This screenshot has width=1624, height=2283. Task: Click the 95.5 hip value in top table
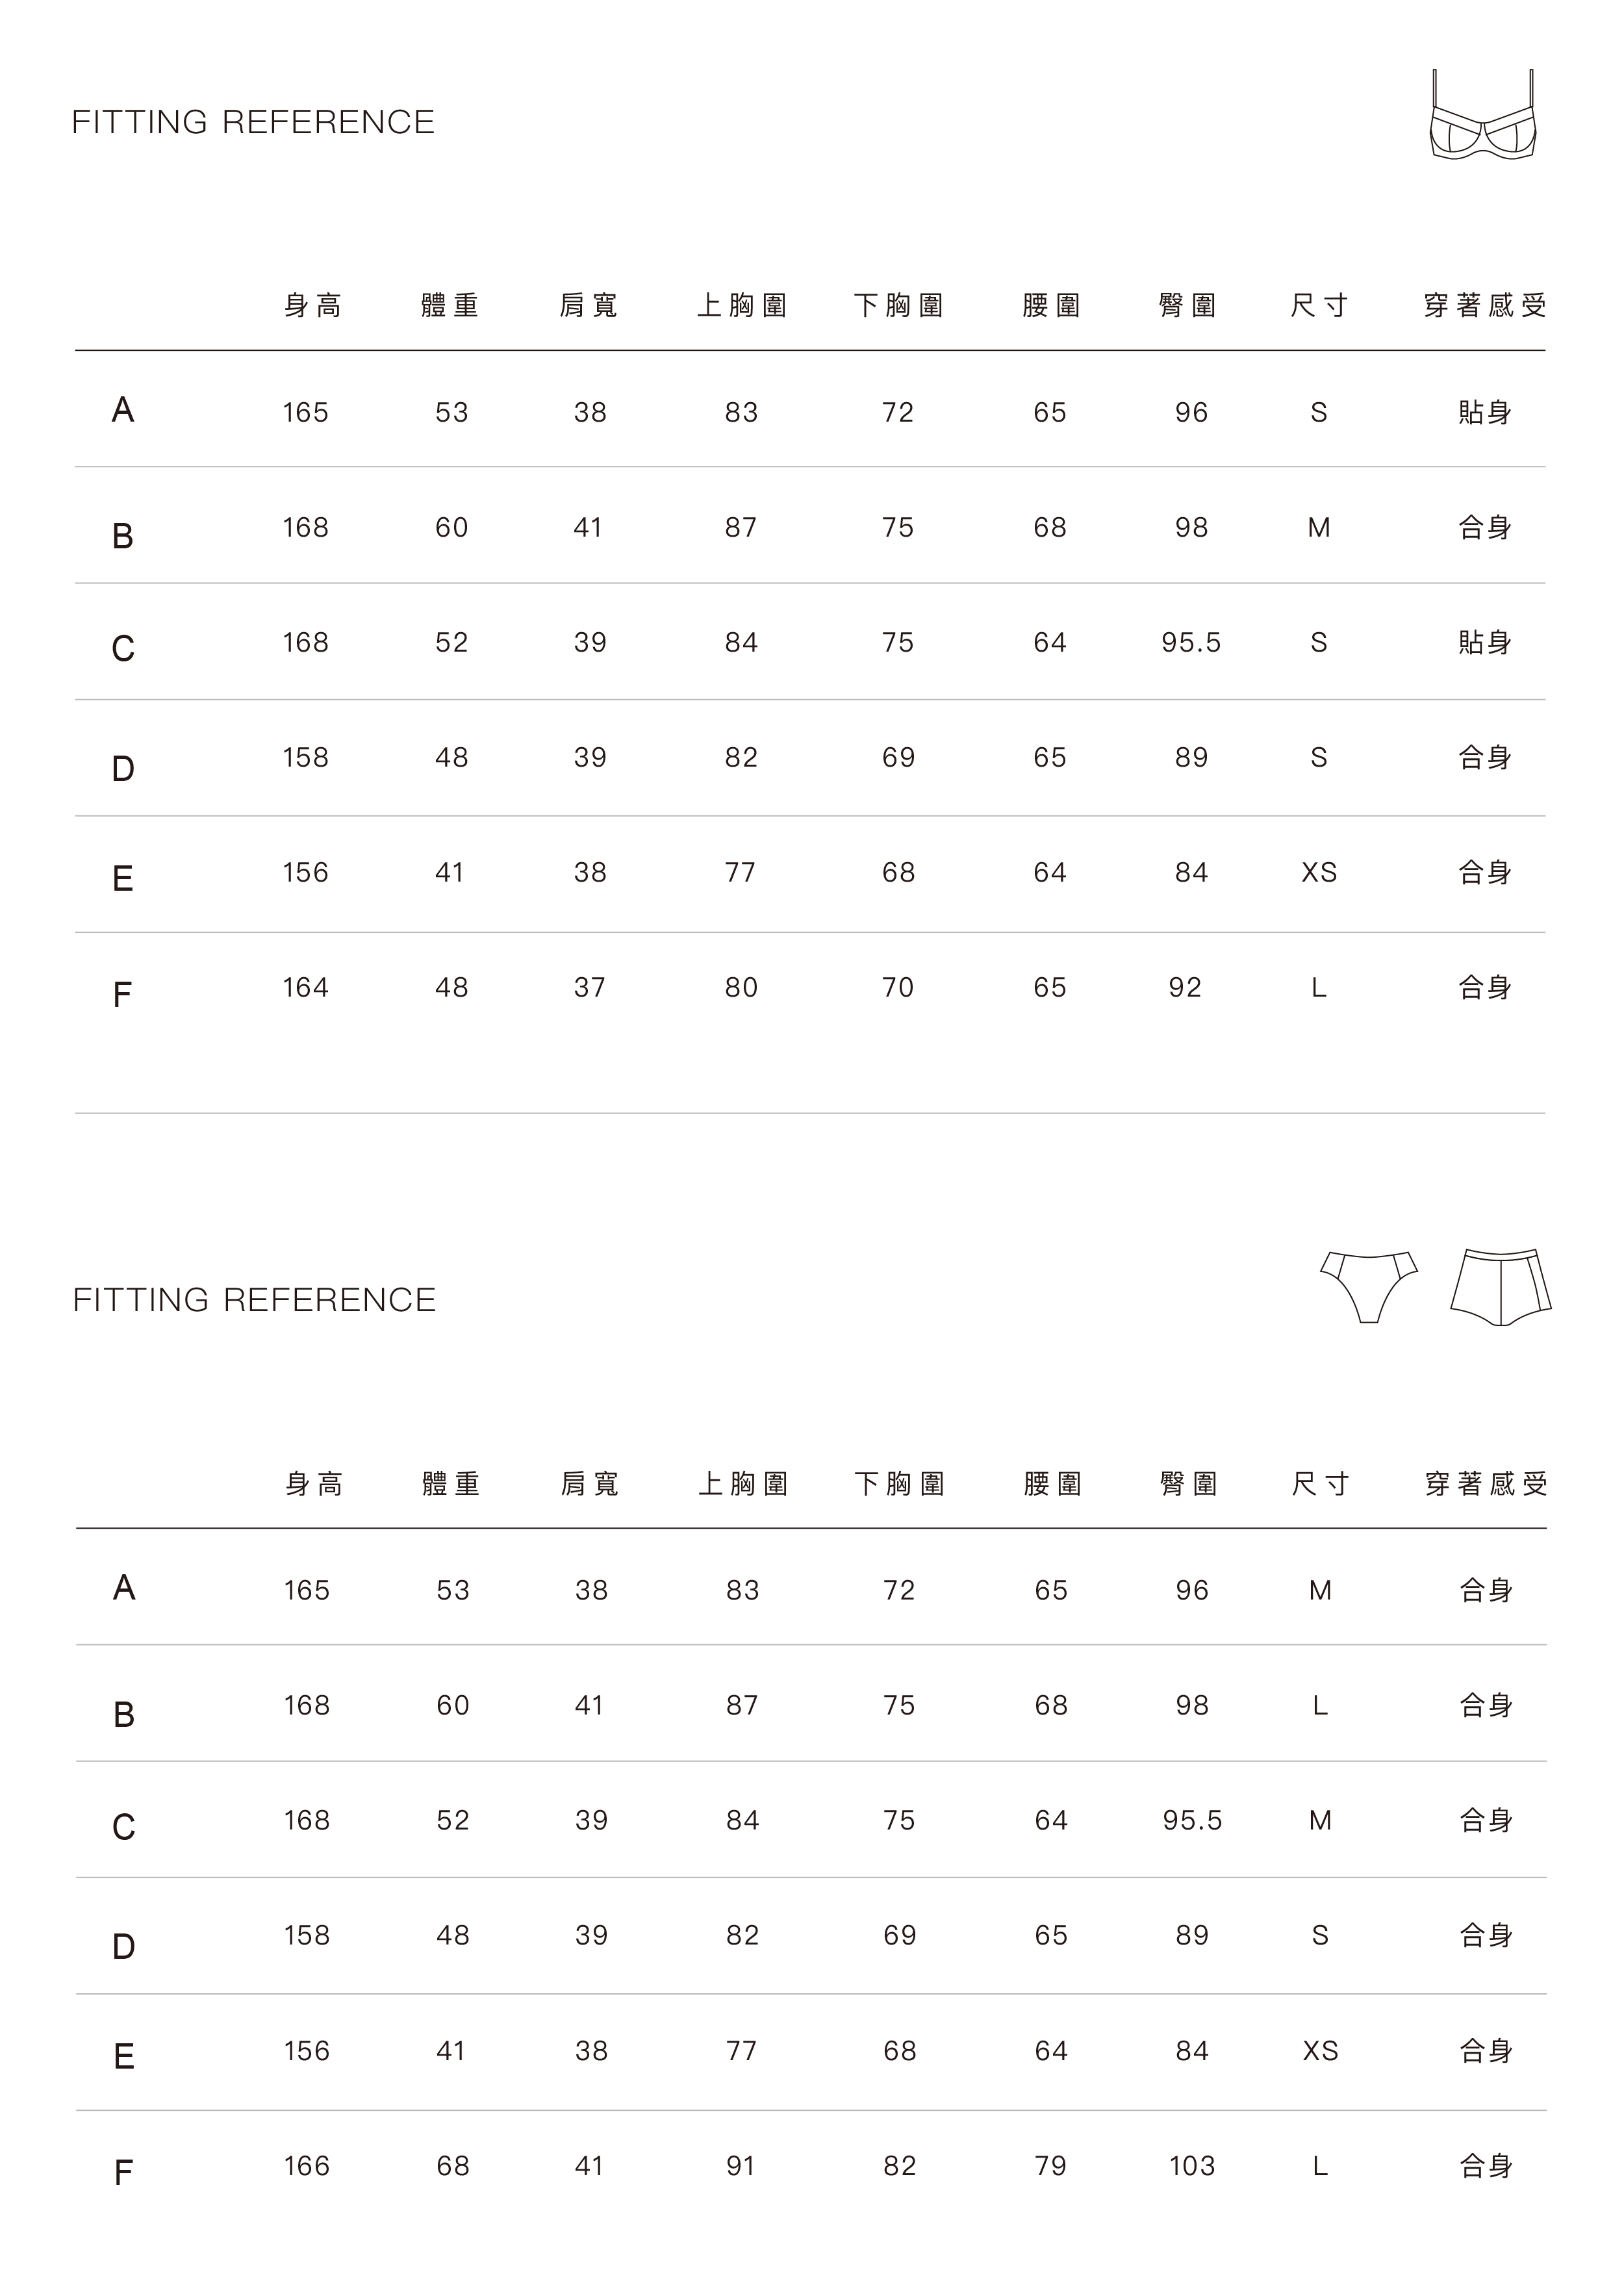[1191, 643]
